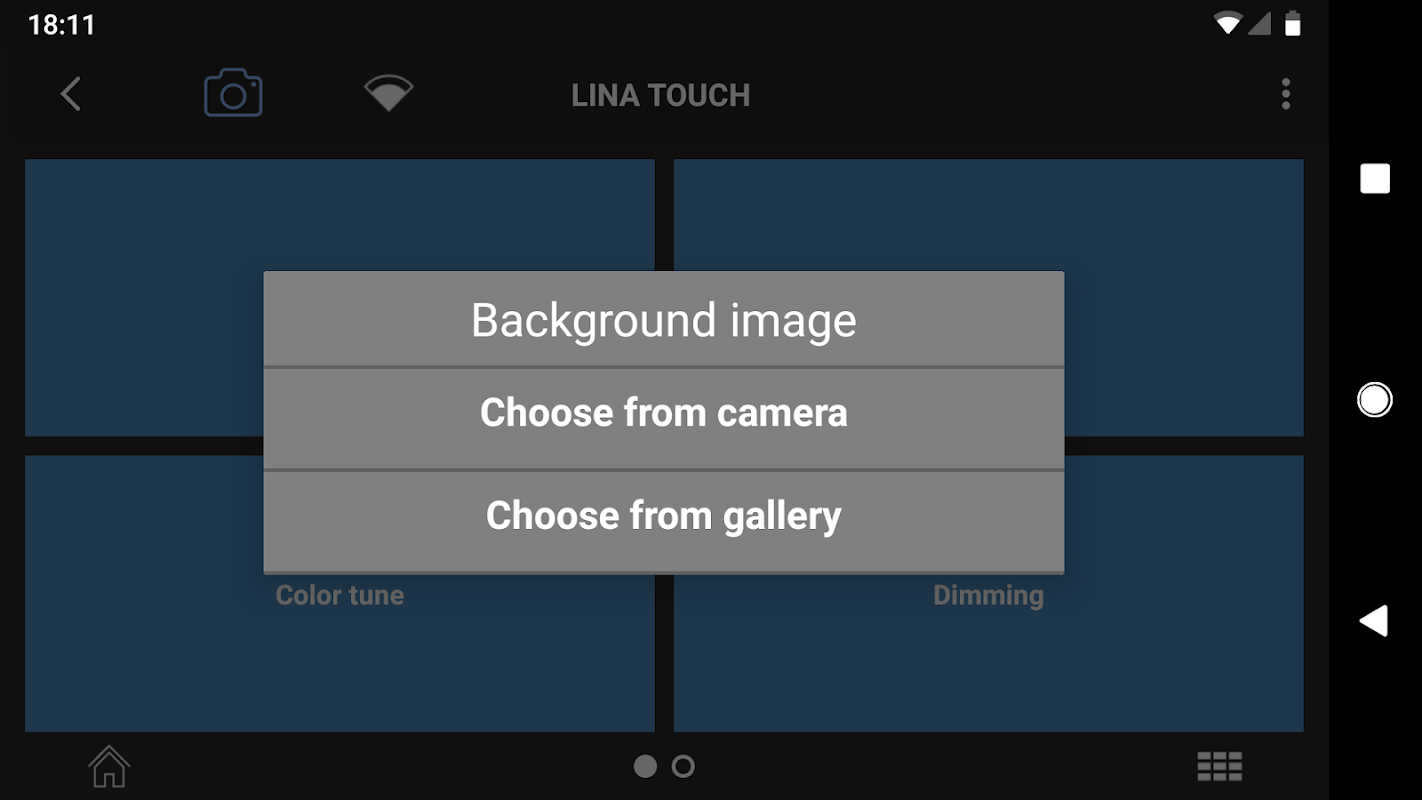Tap the Android back triangle button
This screenshot has height=800, width=1422.
[1374, 621]
